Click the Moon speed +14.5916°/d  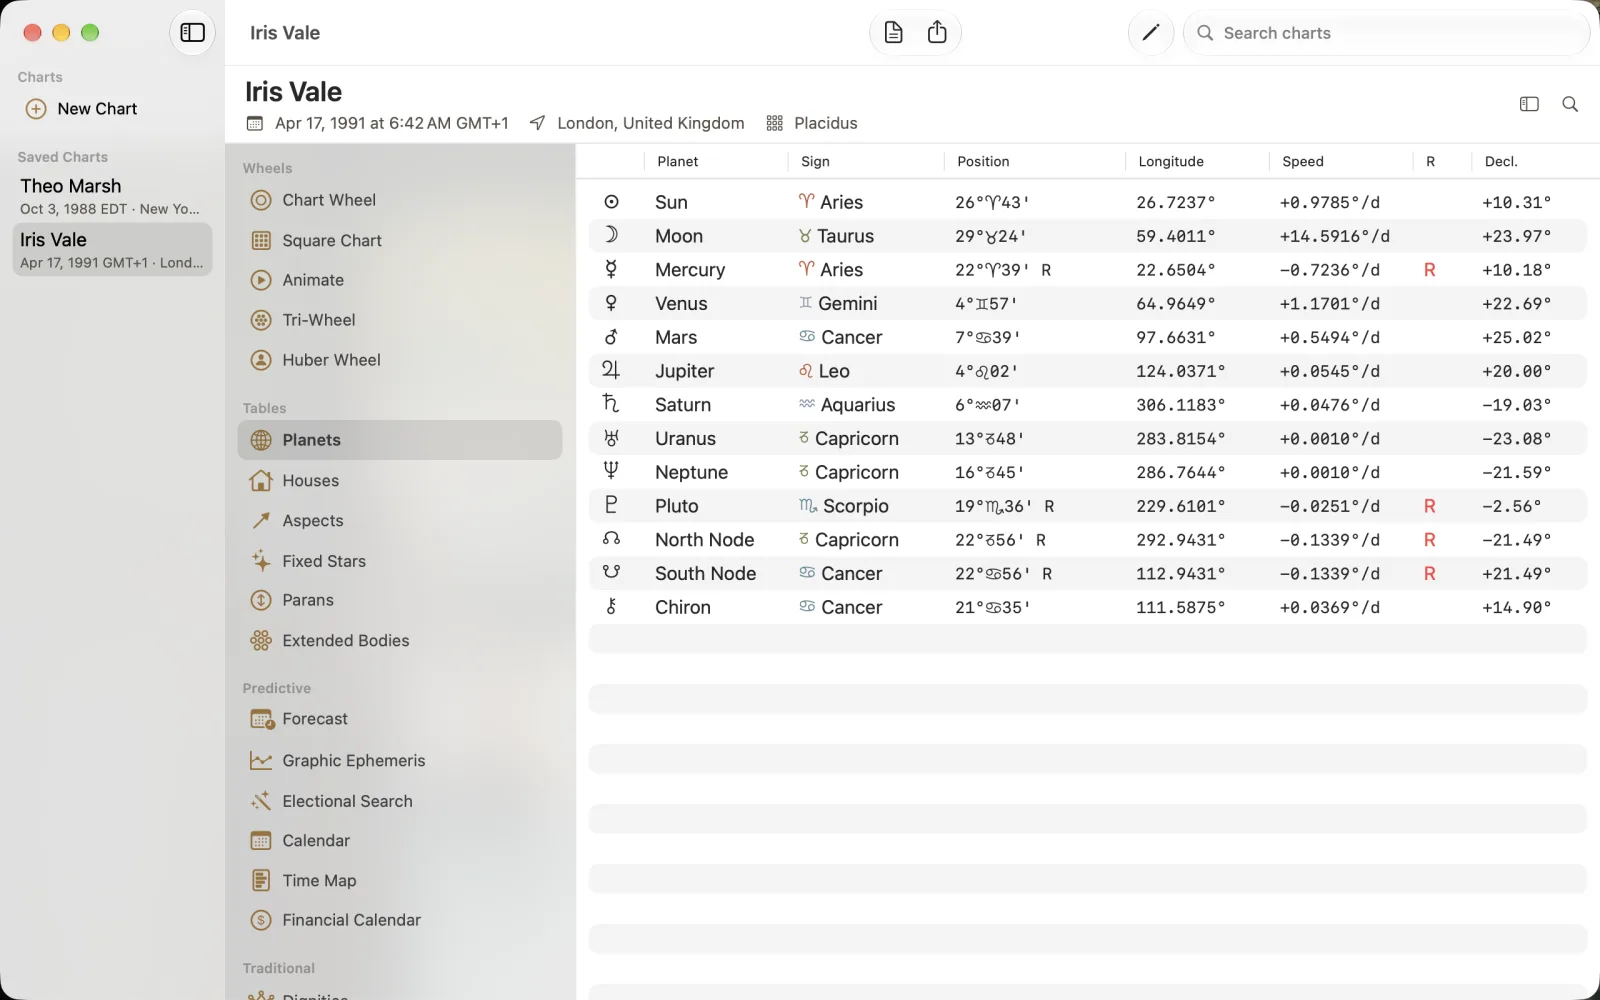(x=1334, y=237)
